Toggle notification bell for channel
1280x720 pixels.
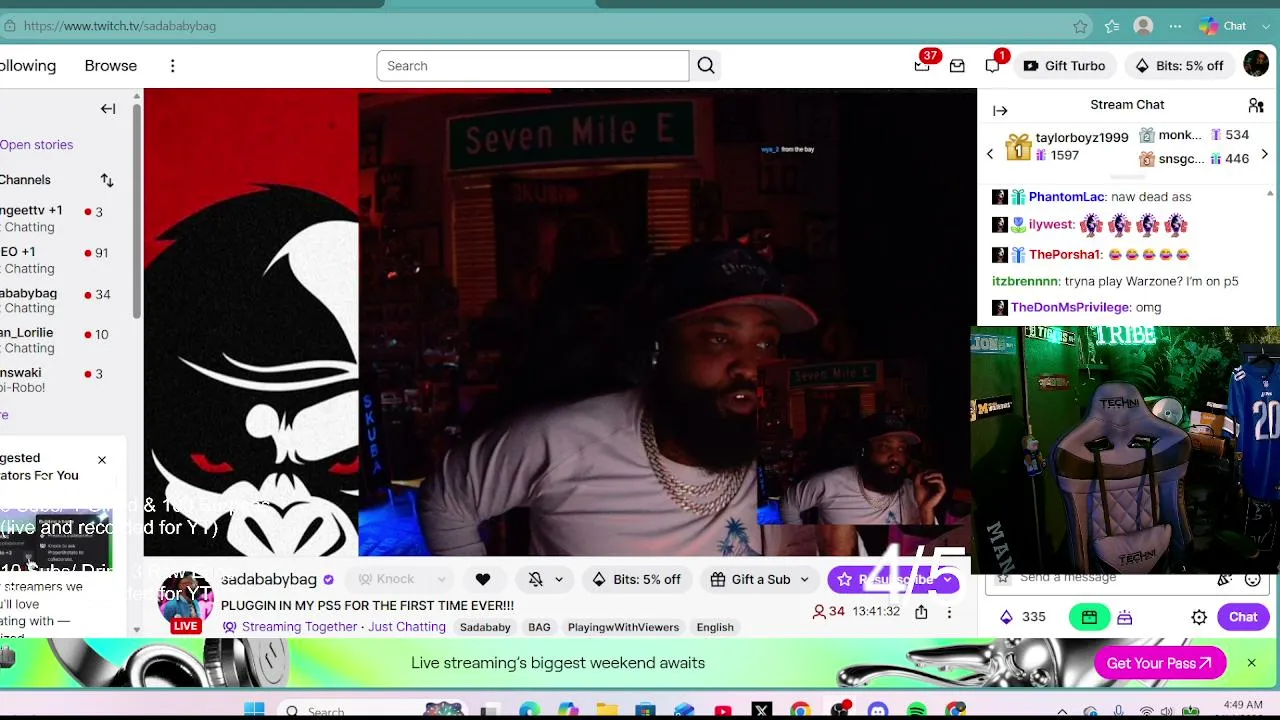(536, 579)
